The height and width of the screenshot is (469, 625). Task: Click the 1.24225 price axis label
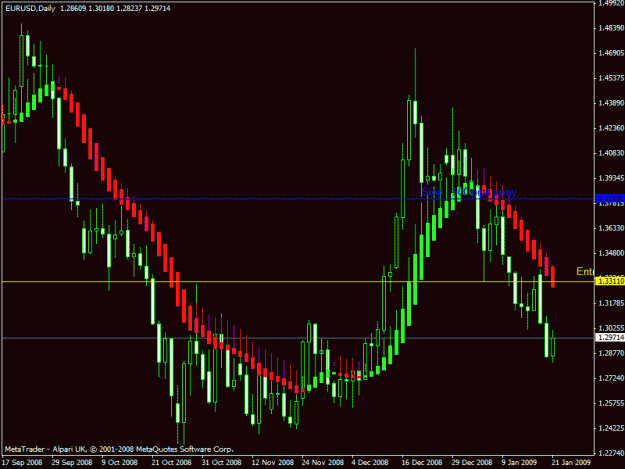click(611, 428)
